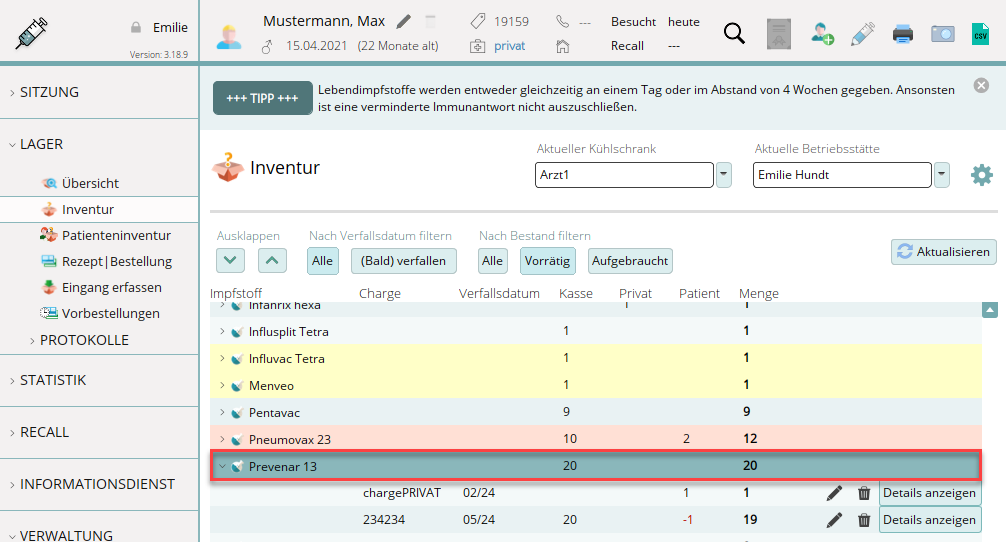Delete batch 234234
The width and height of the screenshot is (1006, 542).
pyautogui.click(x=864, y=520)
